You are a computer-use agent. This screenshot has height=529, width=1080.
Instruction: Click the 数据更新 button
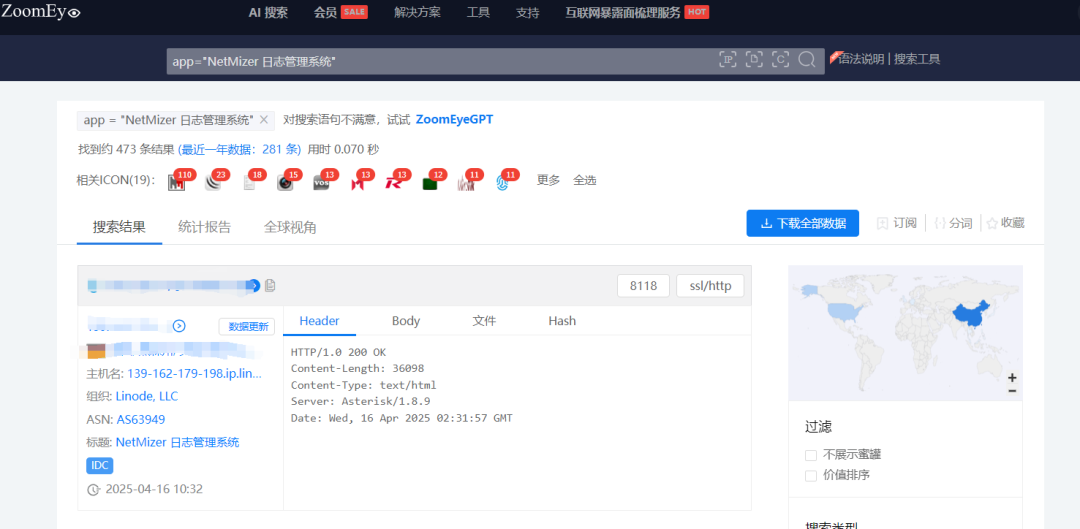247,326
